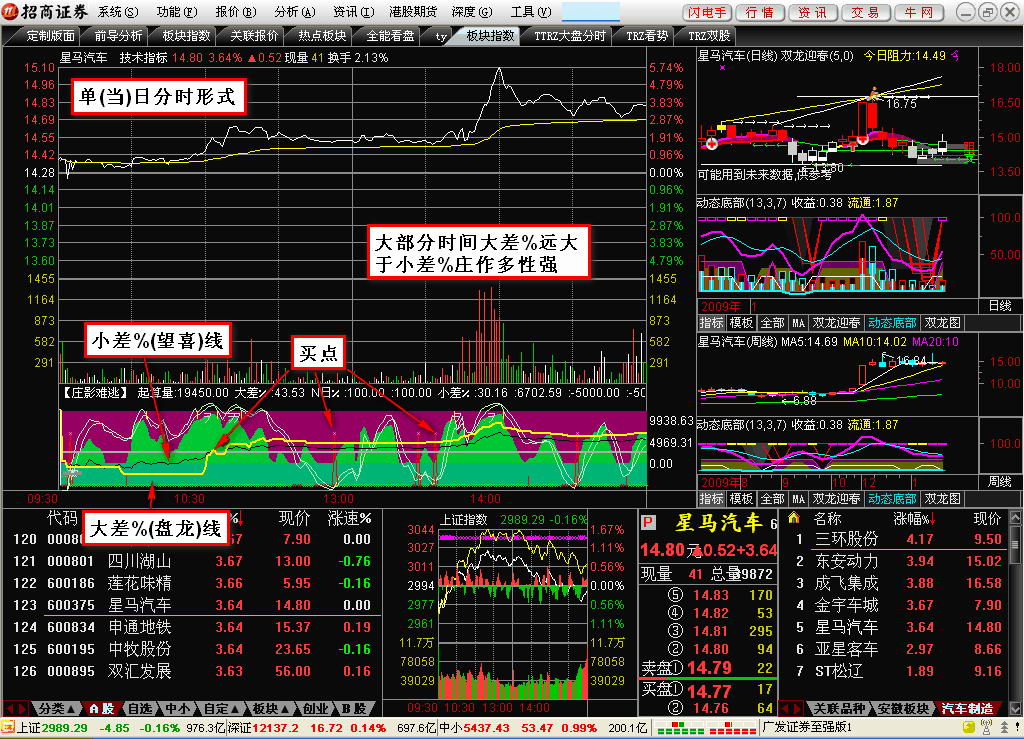Viewport: 1024px width, 739px height.
Task: Click the red P icon beside 星马汽车
Action: coord(648,522)
